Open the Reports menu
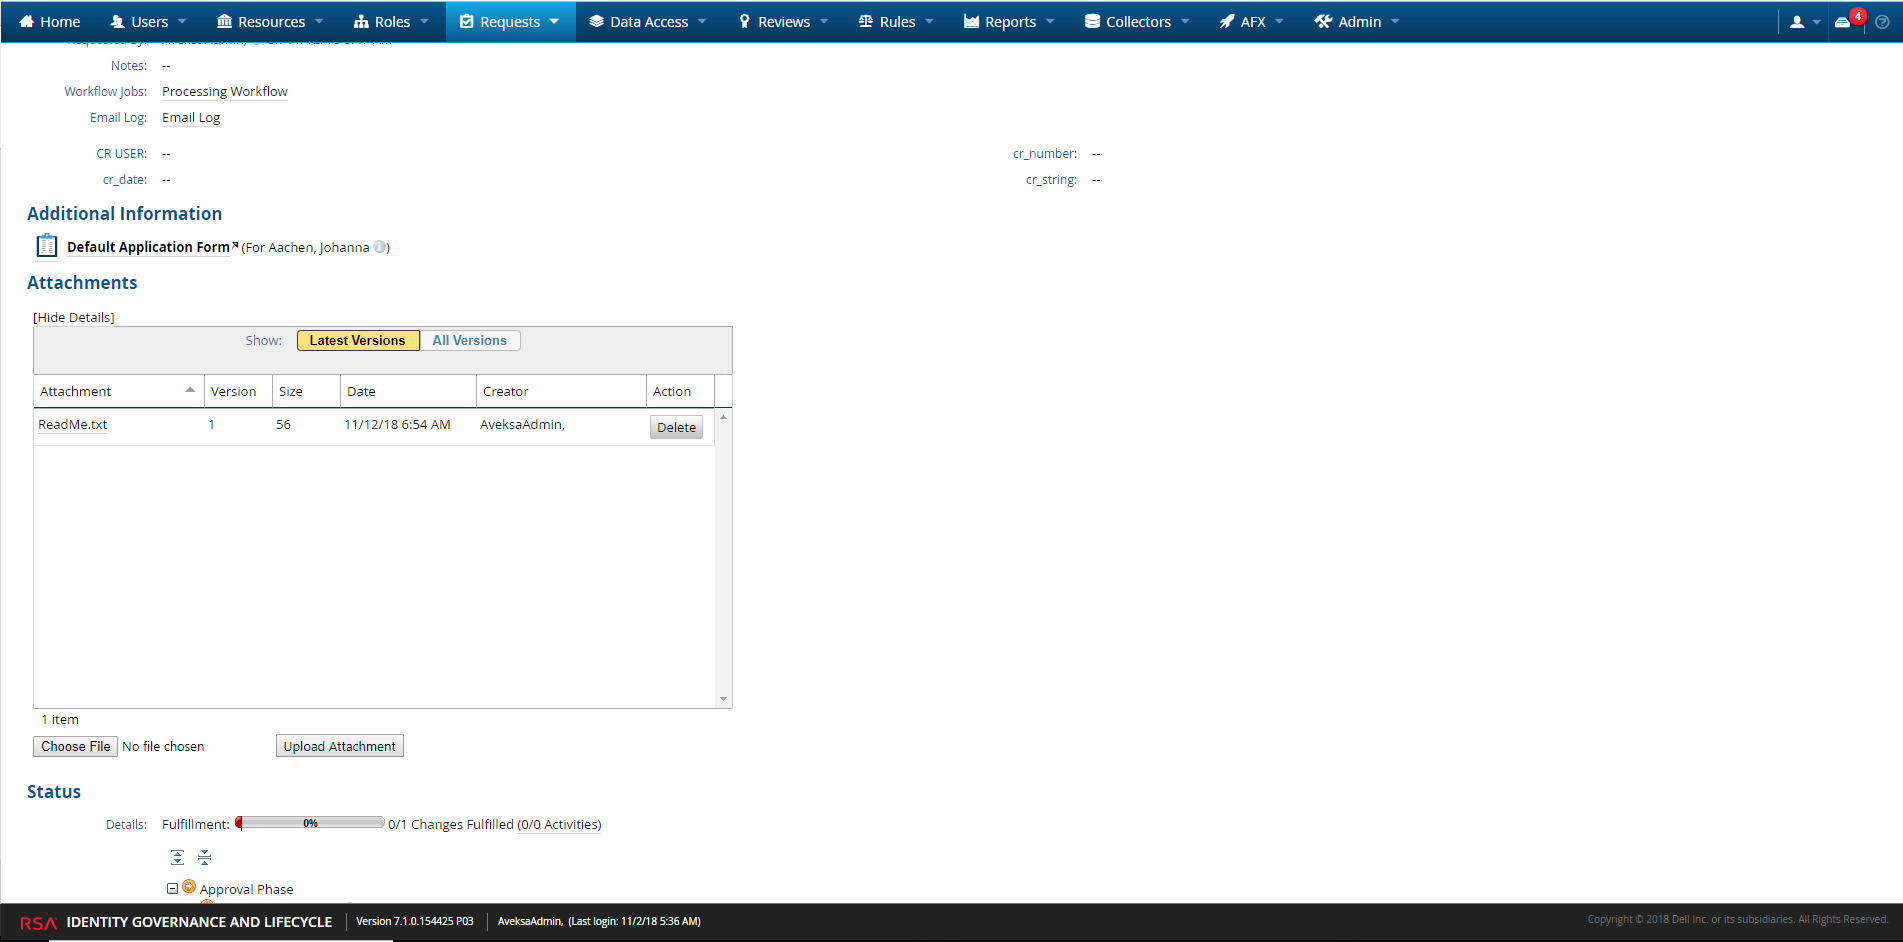Viewport: 1903px width, 942px height. click(1007, 21)
